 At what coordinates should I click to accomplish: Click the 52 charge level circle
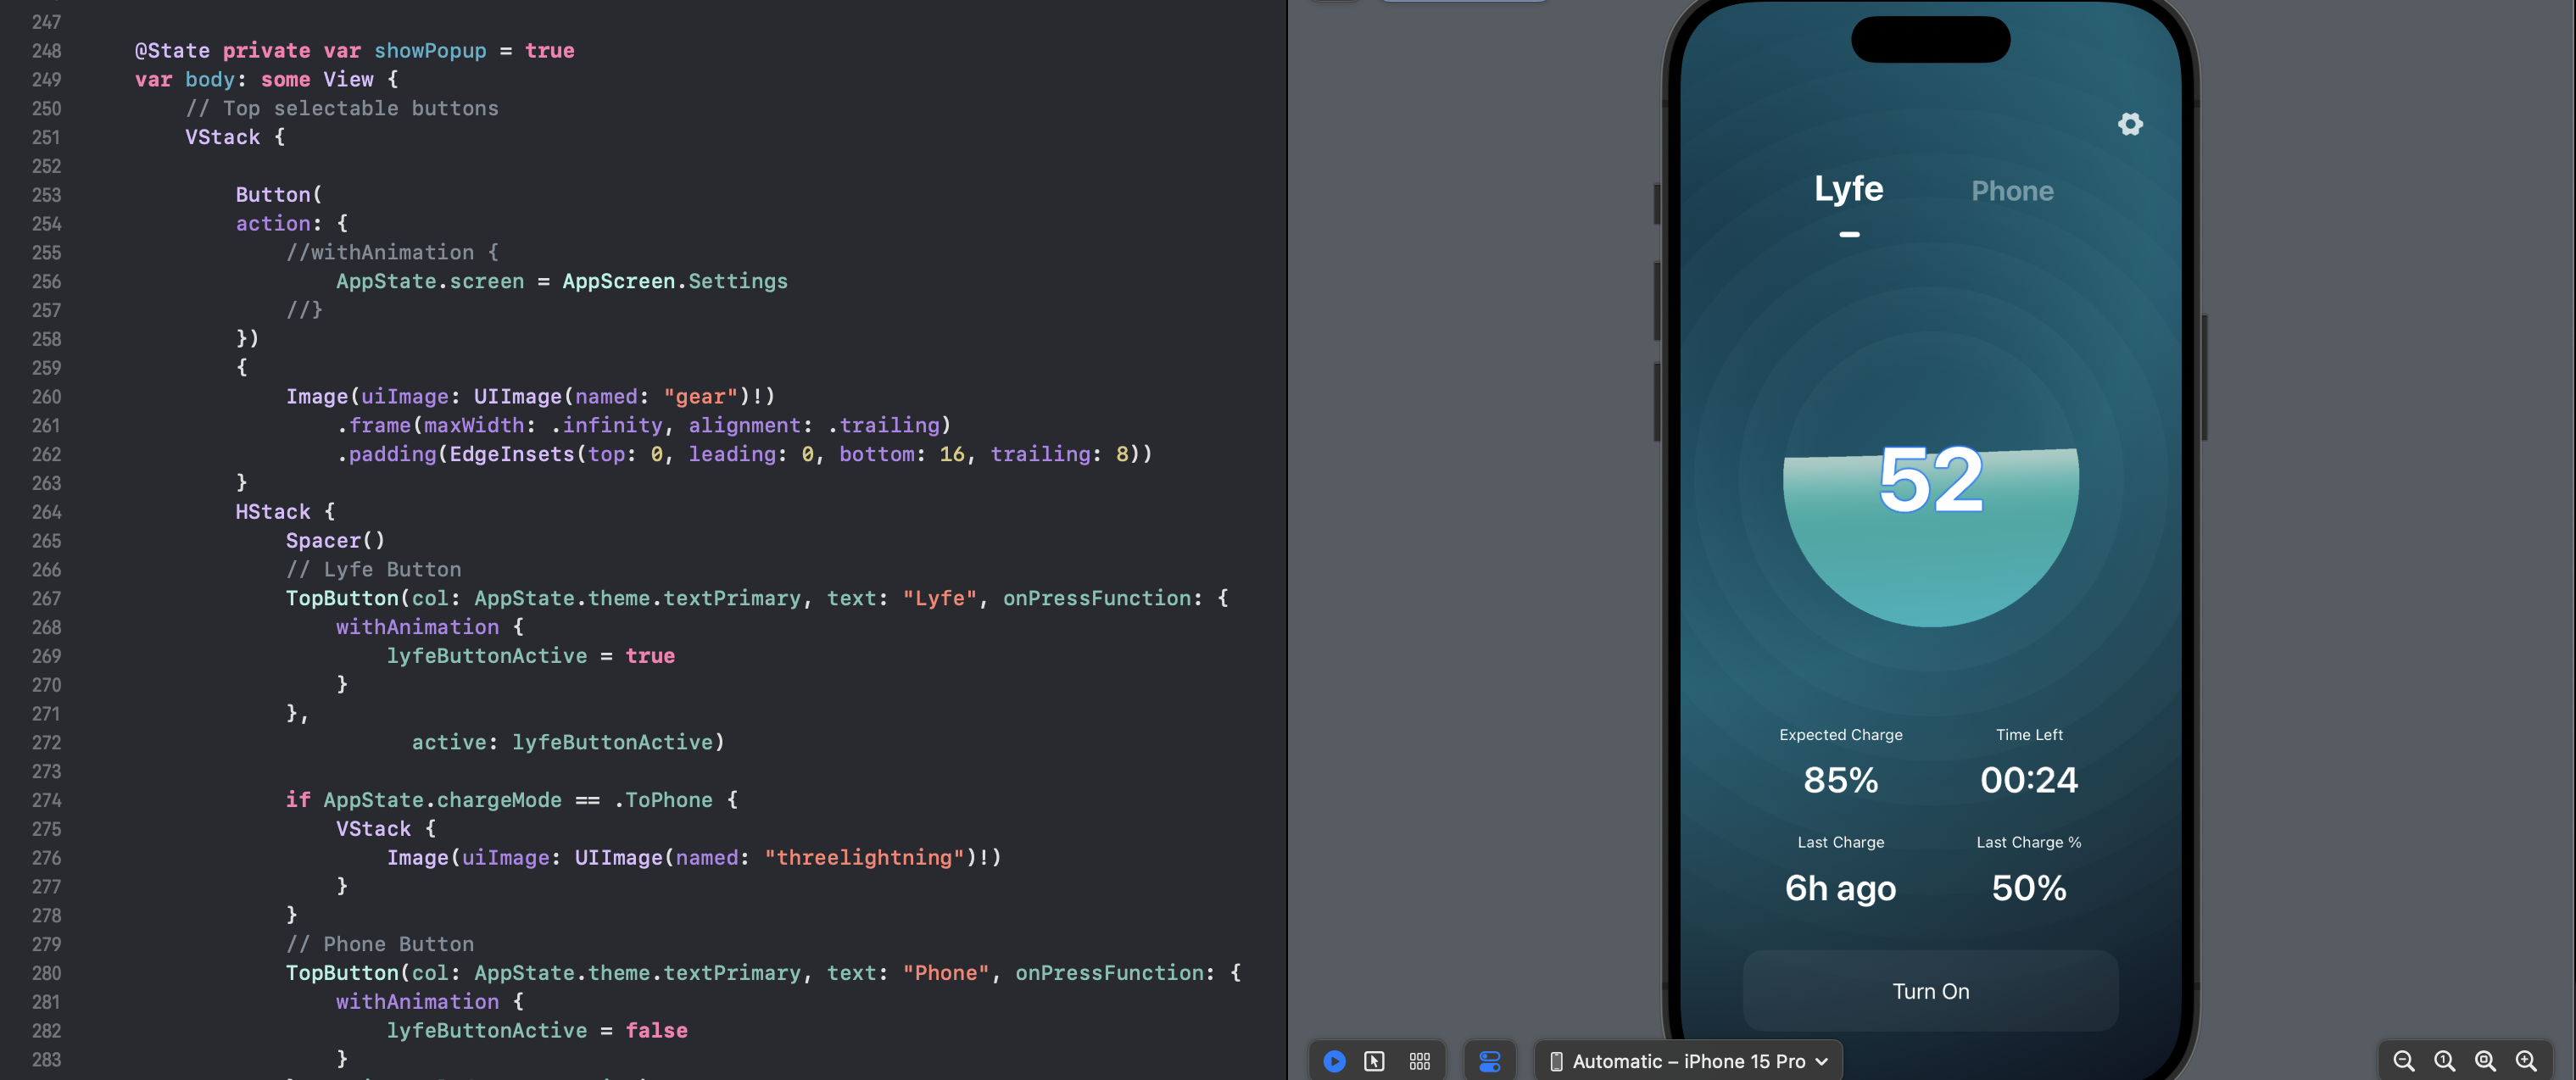point(1930,480)
